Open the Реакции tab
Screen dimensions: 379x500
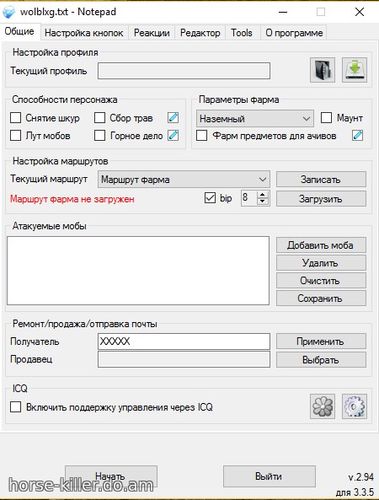point(152,33)
